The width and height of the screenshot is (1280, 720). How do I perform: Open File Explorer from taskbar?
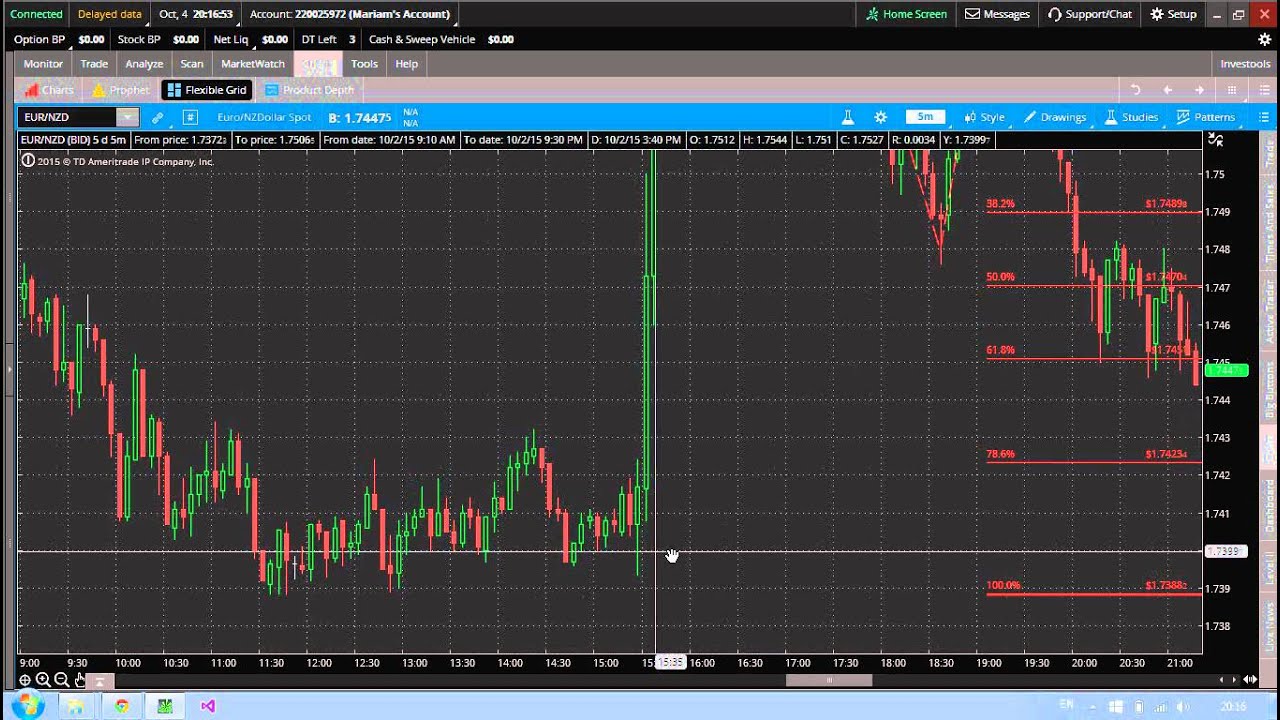point(75,706)
